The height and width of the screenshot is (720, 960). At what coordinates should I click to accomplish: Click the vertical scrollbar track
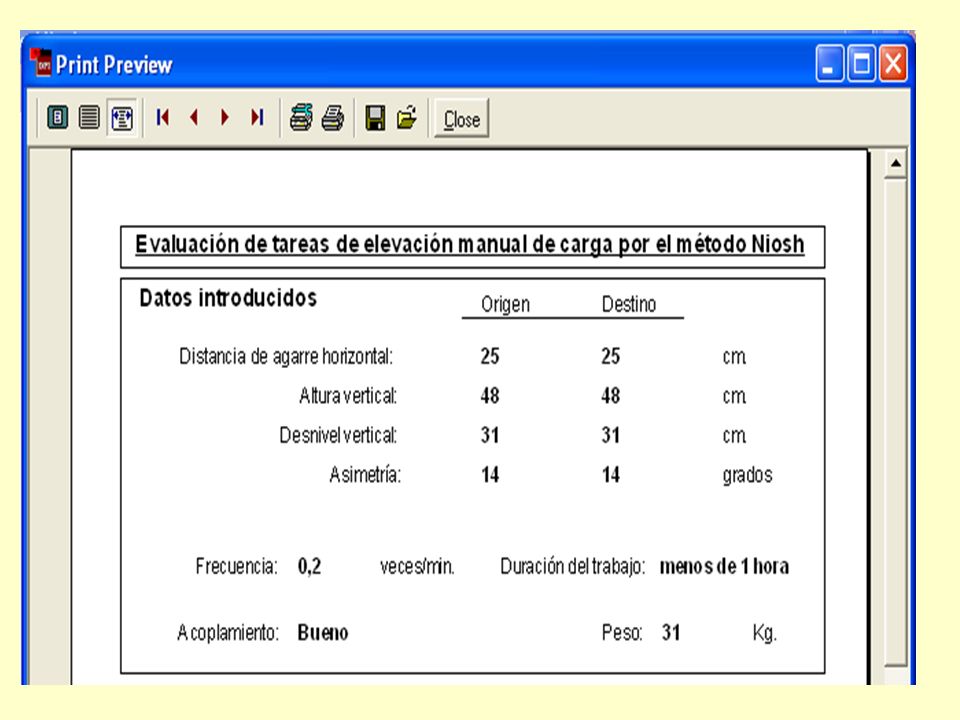896,421
